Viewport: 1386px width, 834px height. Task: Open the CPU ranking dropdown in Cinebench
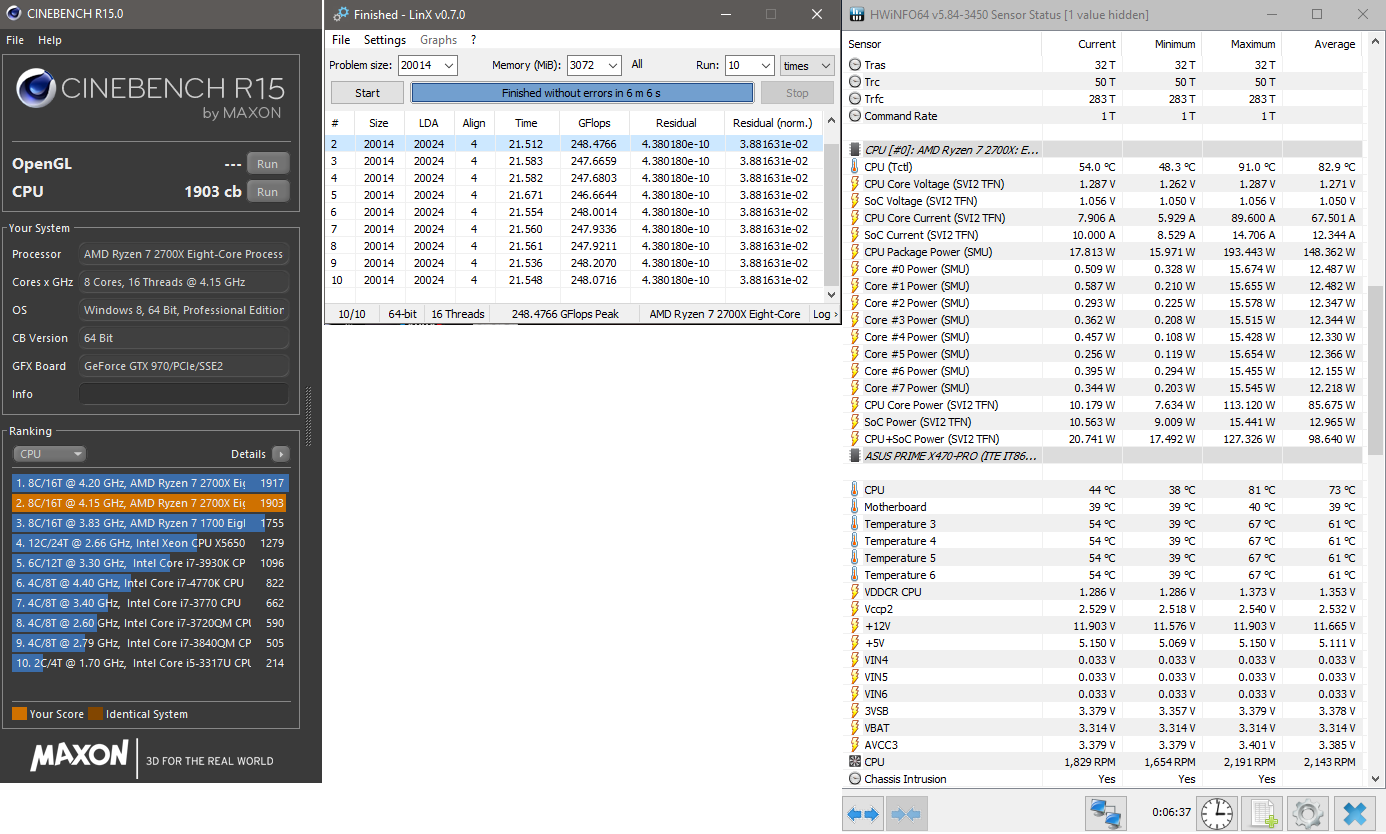(49, 454)
